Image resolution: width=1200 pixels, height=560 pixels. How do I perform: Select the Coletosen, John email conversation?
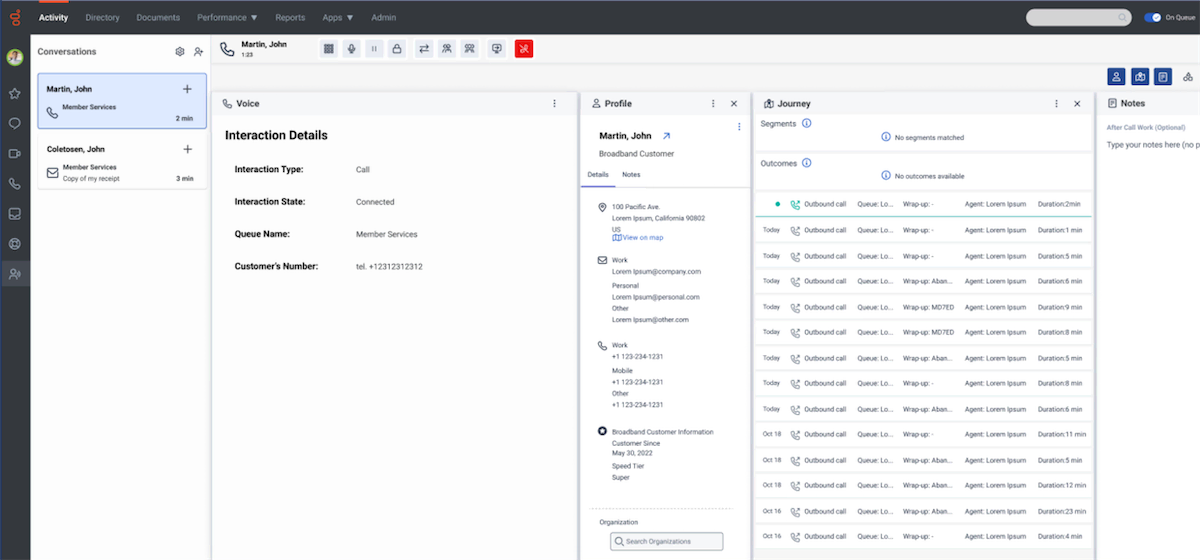pos(120,162)
